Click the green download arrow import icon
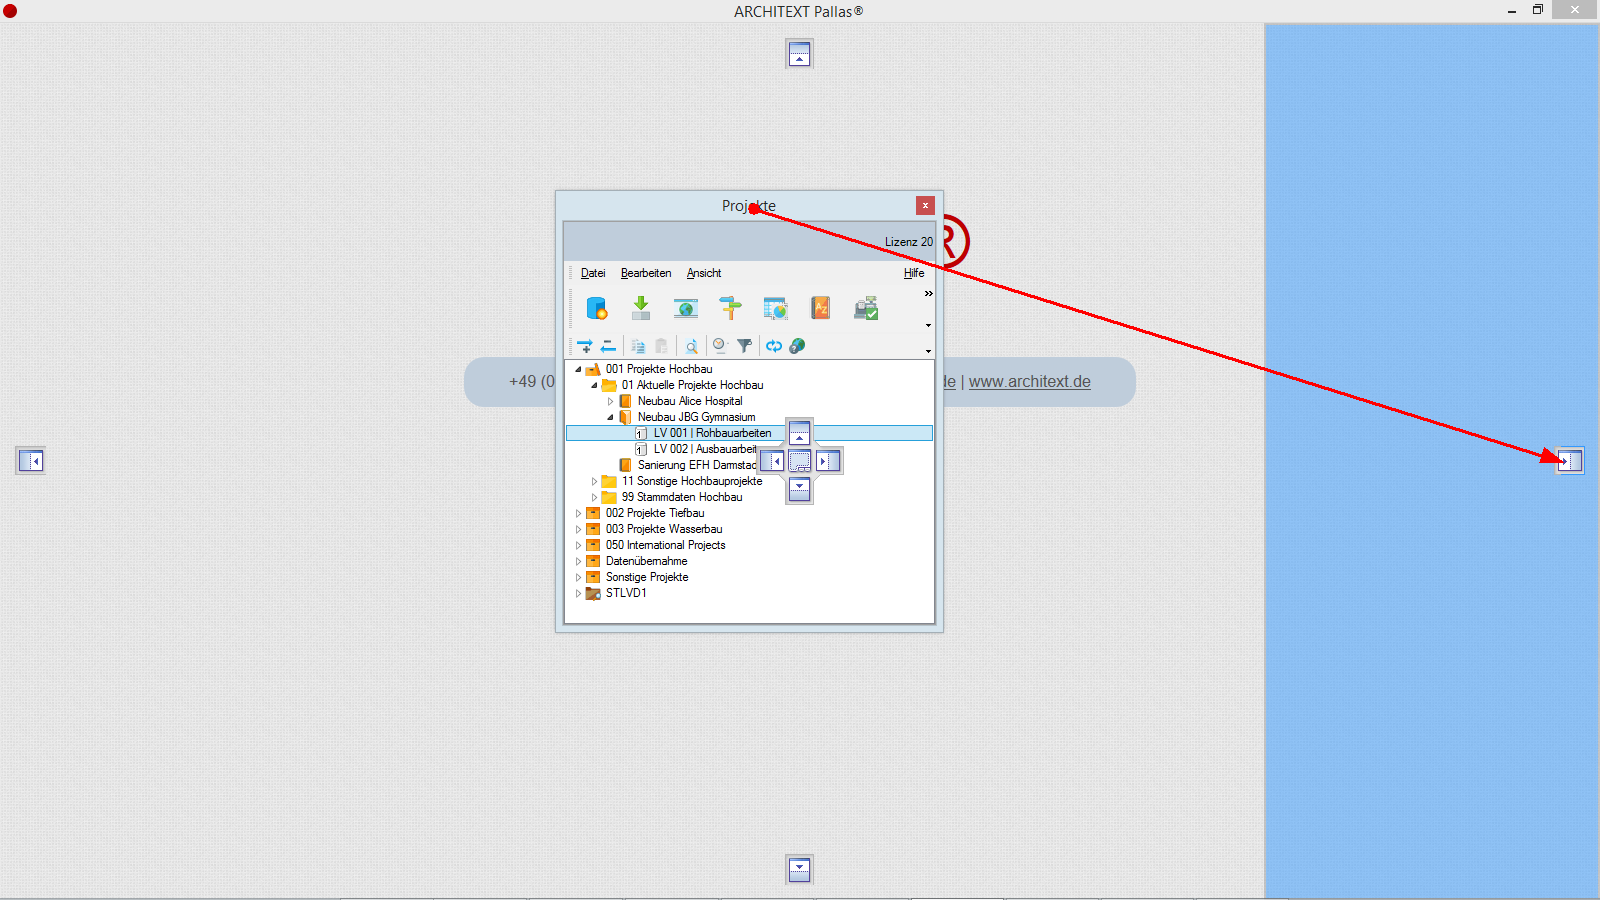1600x900 pixels. pyautogui.click(x=641, y=308)
